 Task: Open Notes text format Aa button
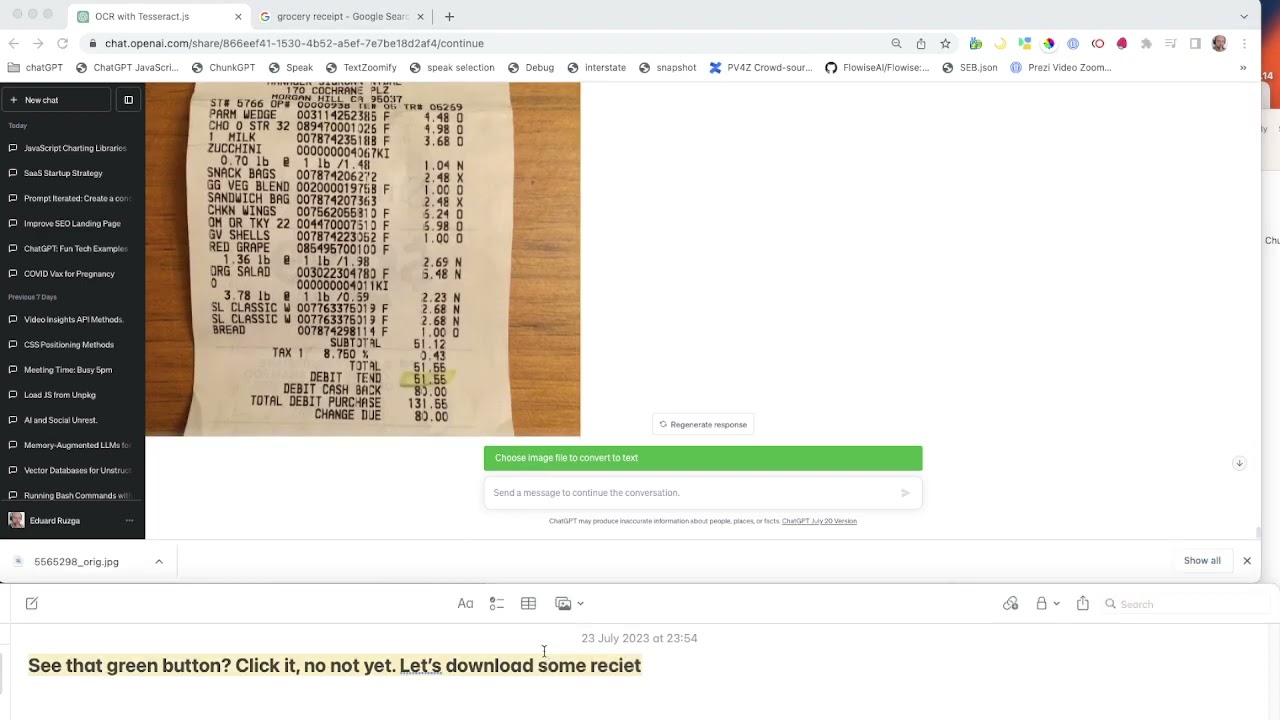point(465,604)
